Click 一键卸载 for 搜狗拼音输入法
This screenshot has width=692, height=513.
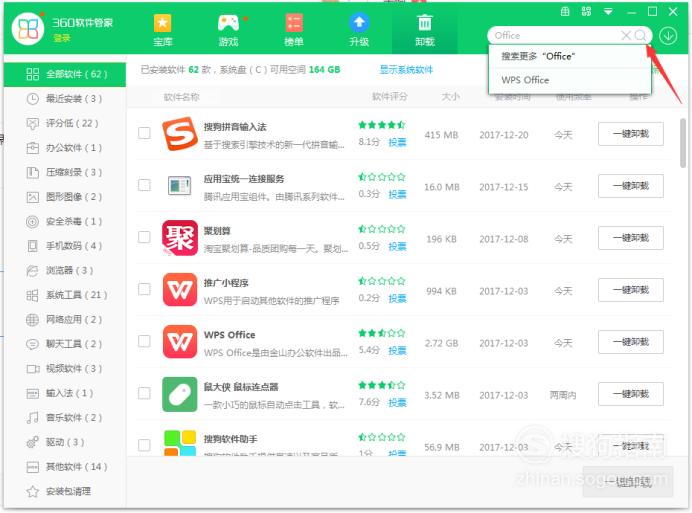click(631, 134)
